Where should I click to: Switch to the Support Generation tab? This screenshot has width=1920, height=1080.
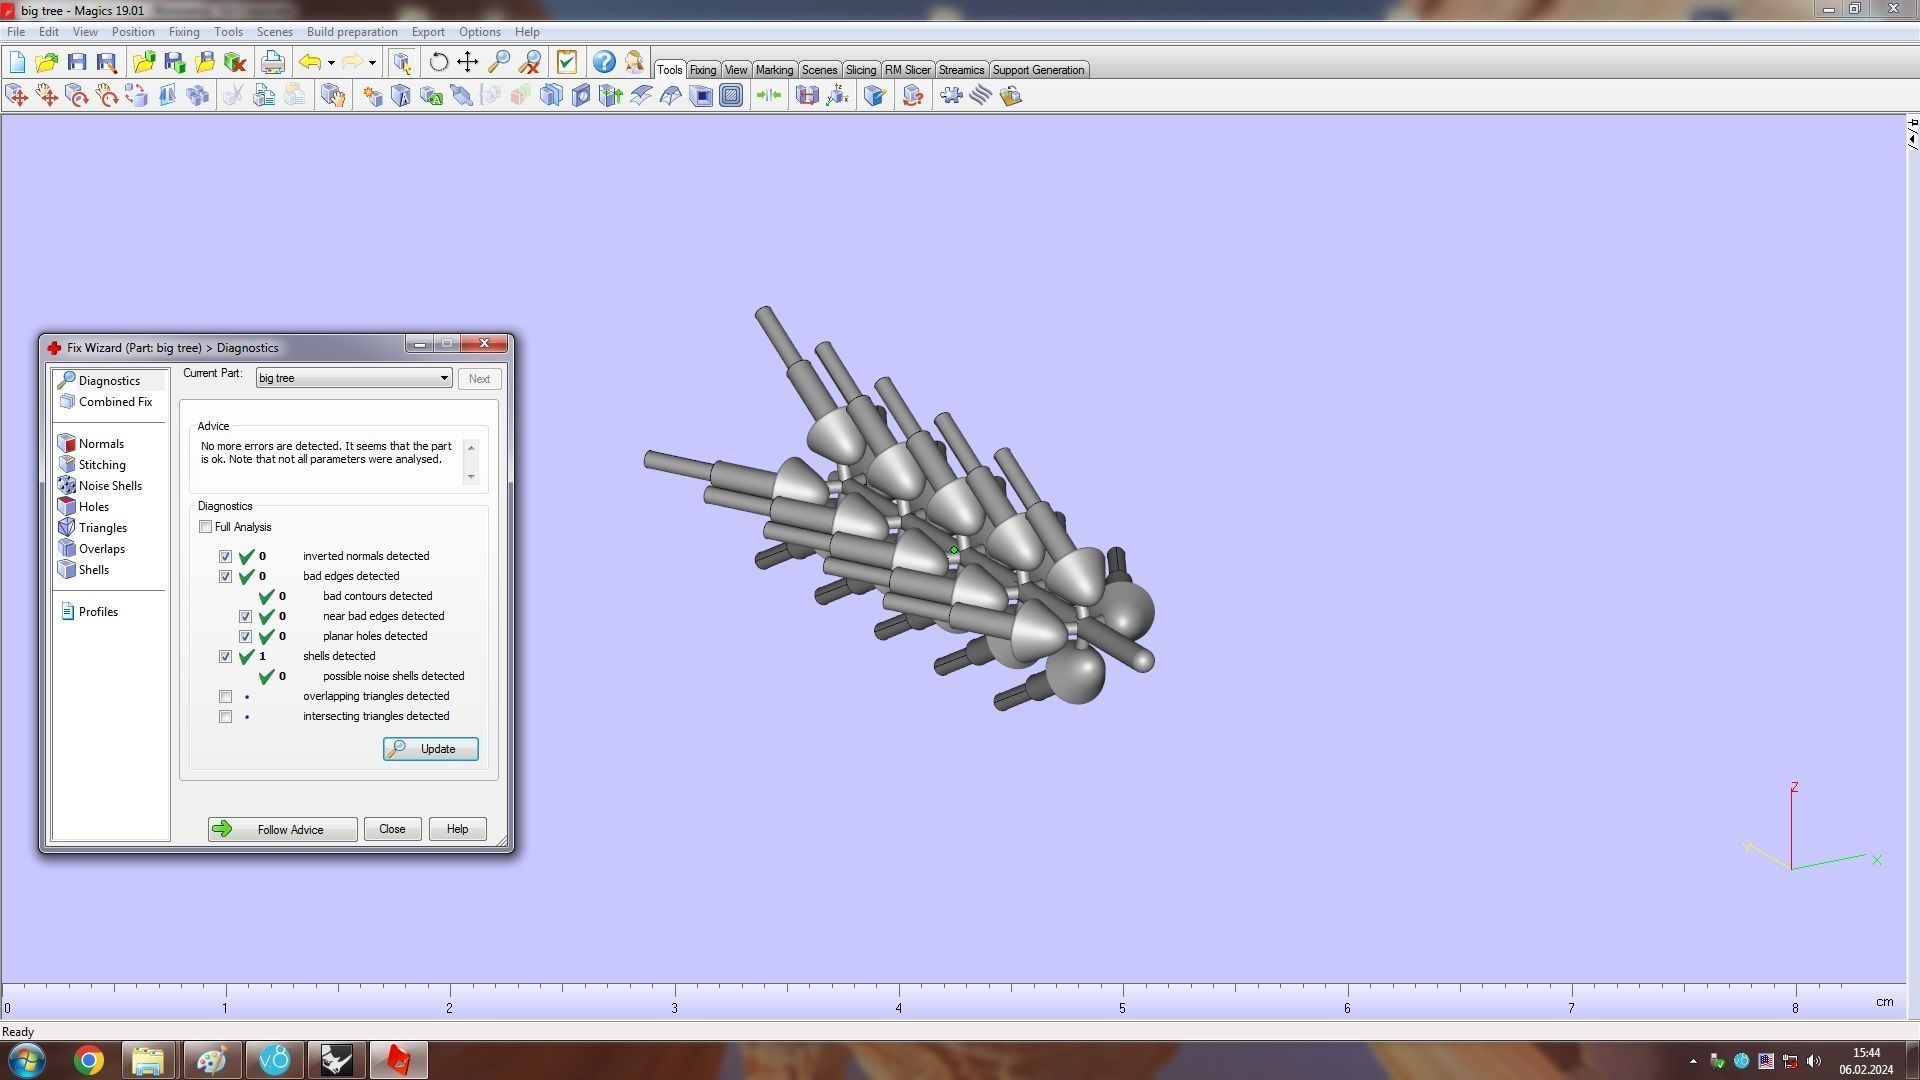(1038, 70)
